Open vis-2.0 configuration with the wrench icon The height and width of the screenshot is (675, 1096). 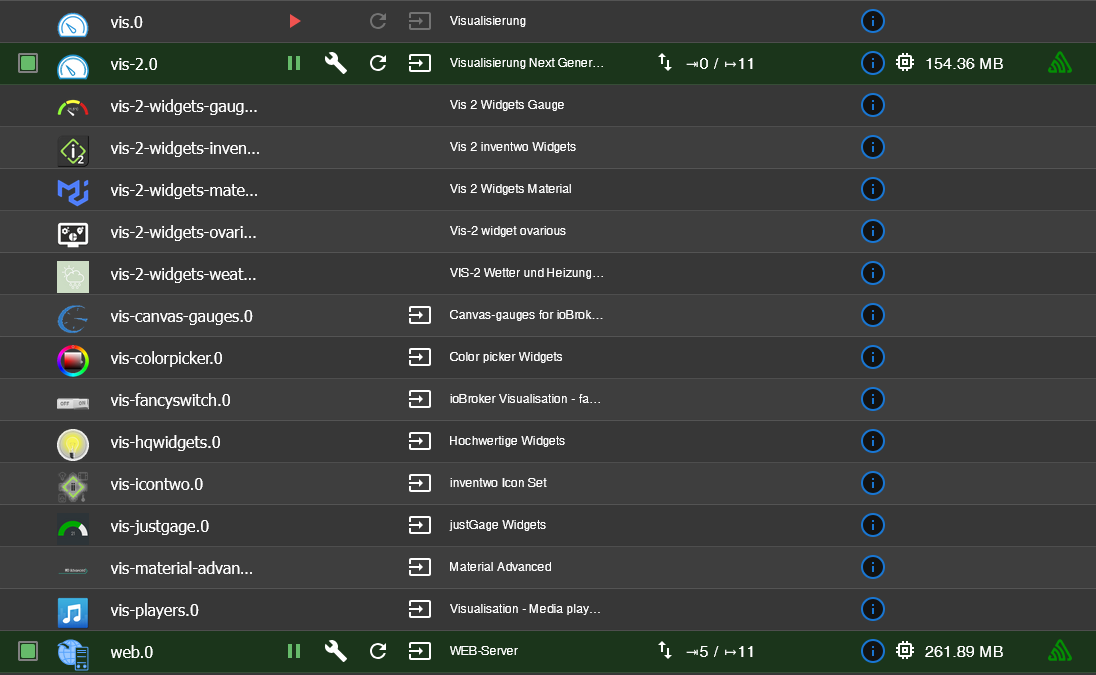[335, 62]
